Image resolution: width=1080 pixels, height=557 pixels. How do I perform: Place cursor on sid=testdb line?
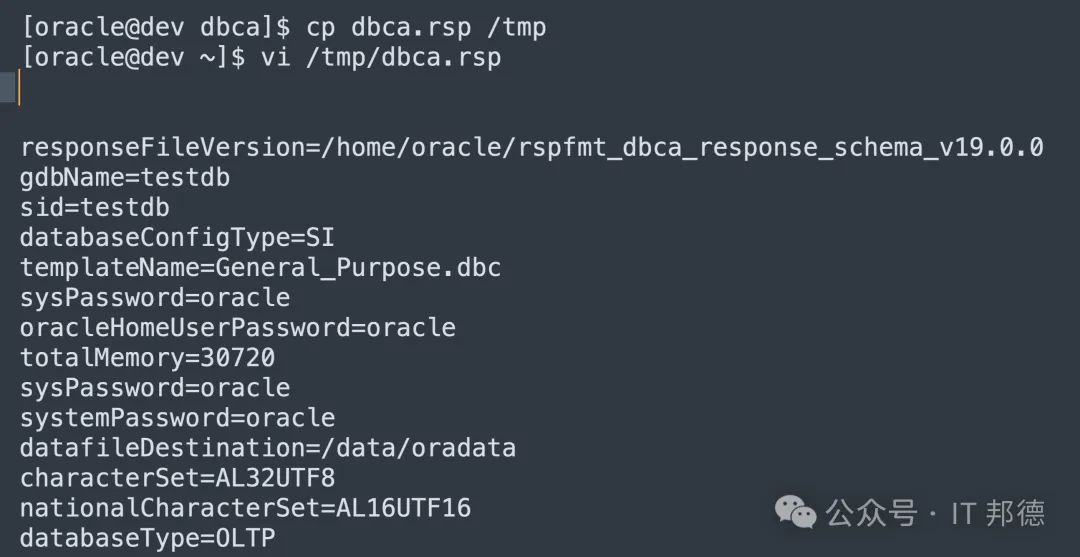point(95,208)
